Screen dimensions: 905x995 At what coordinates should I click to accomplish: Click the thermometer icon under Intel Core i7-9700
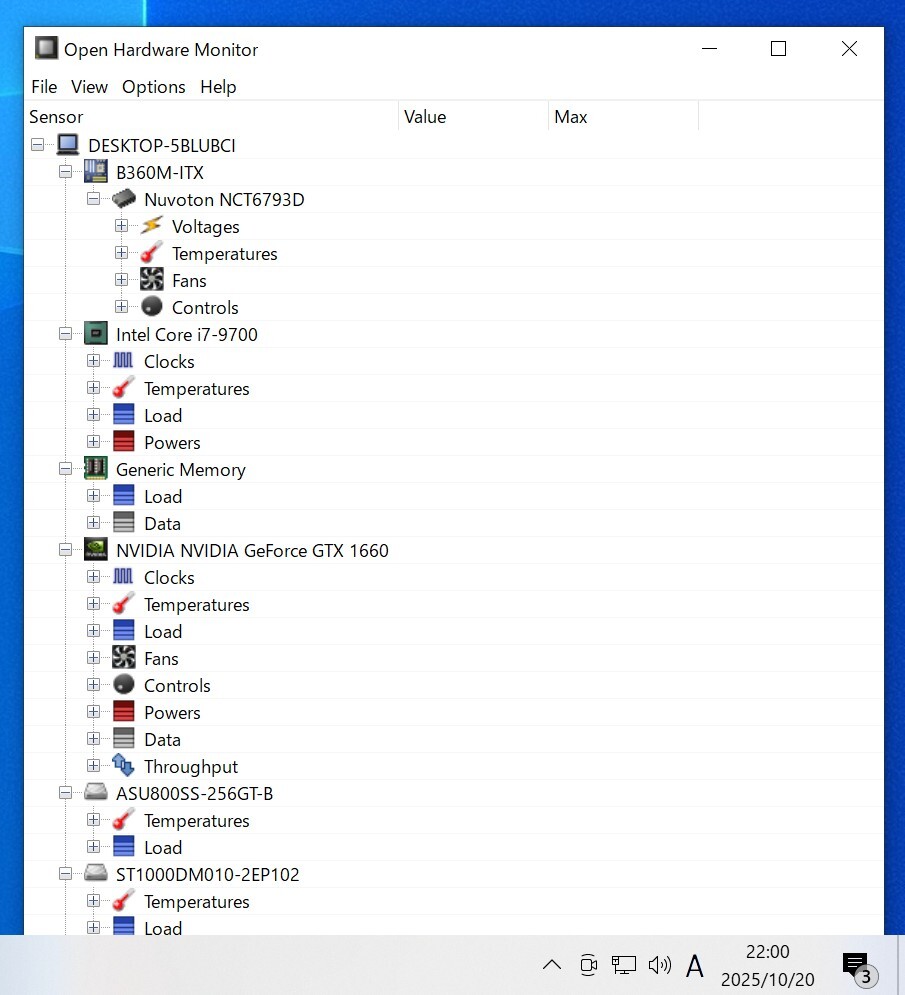pyautogui.click(x=123, y=388)
